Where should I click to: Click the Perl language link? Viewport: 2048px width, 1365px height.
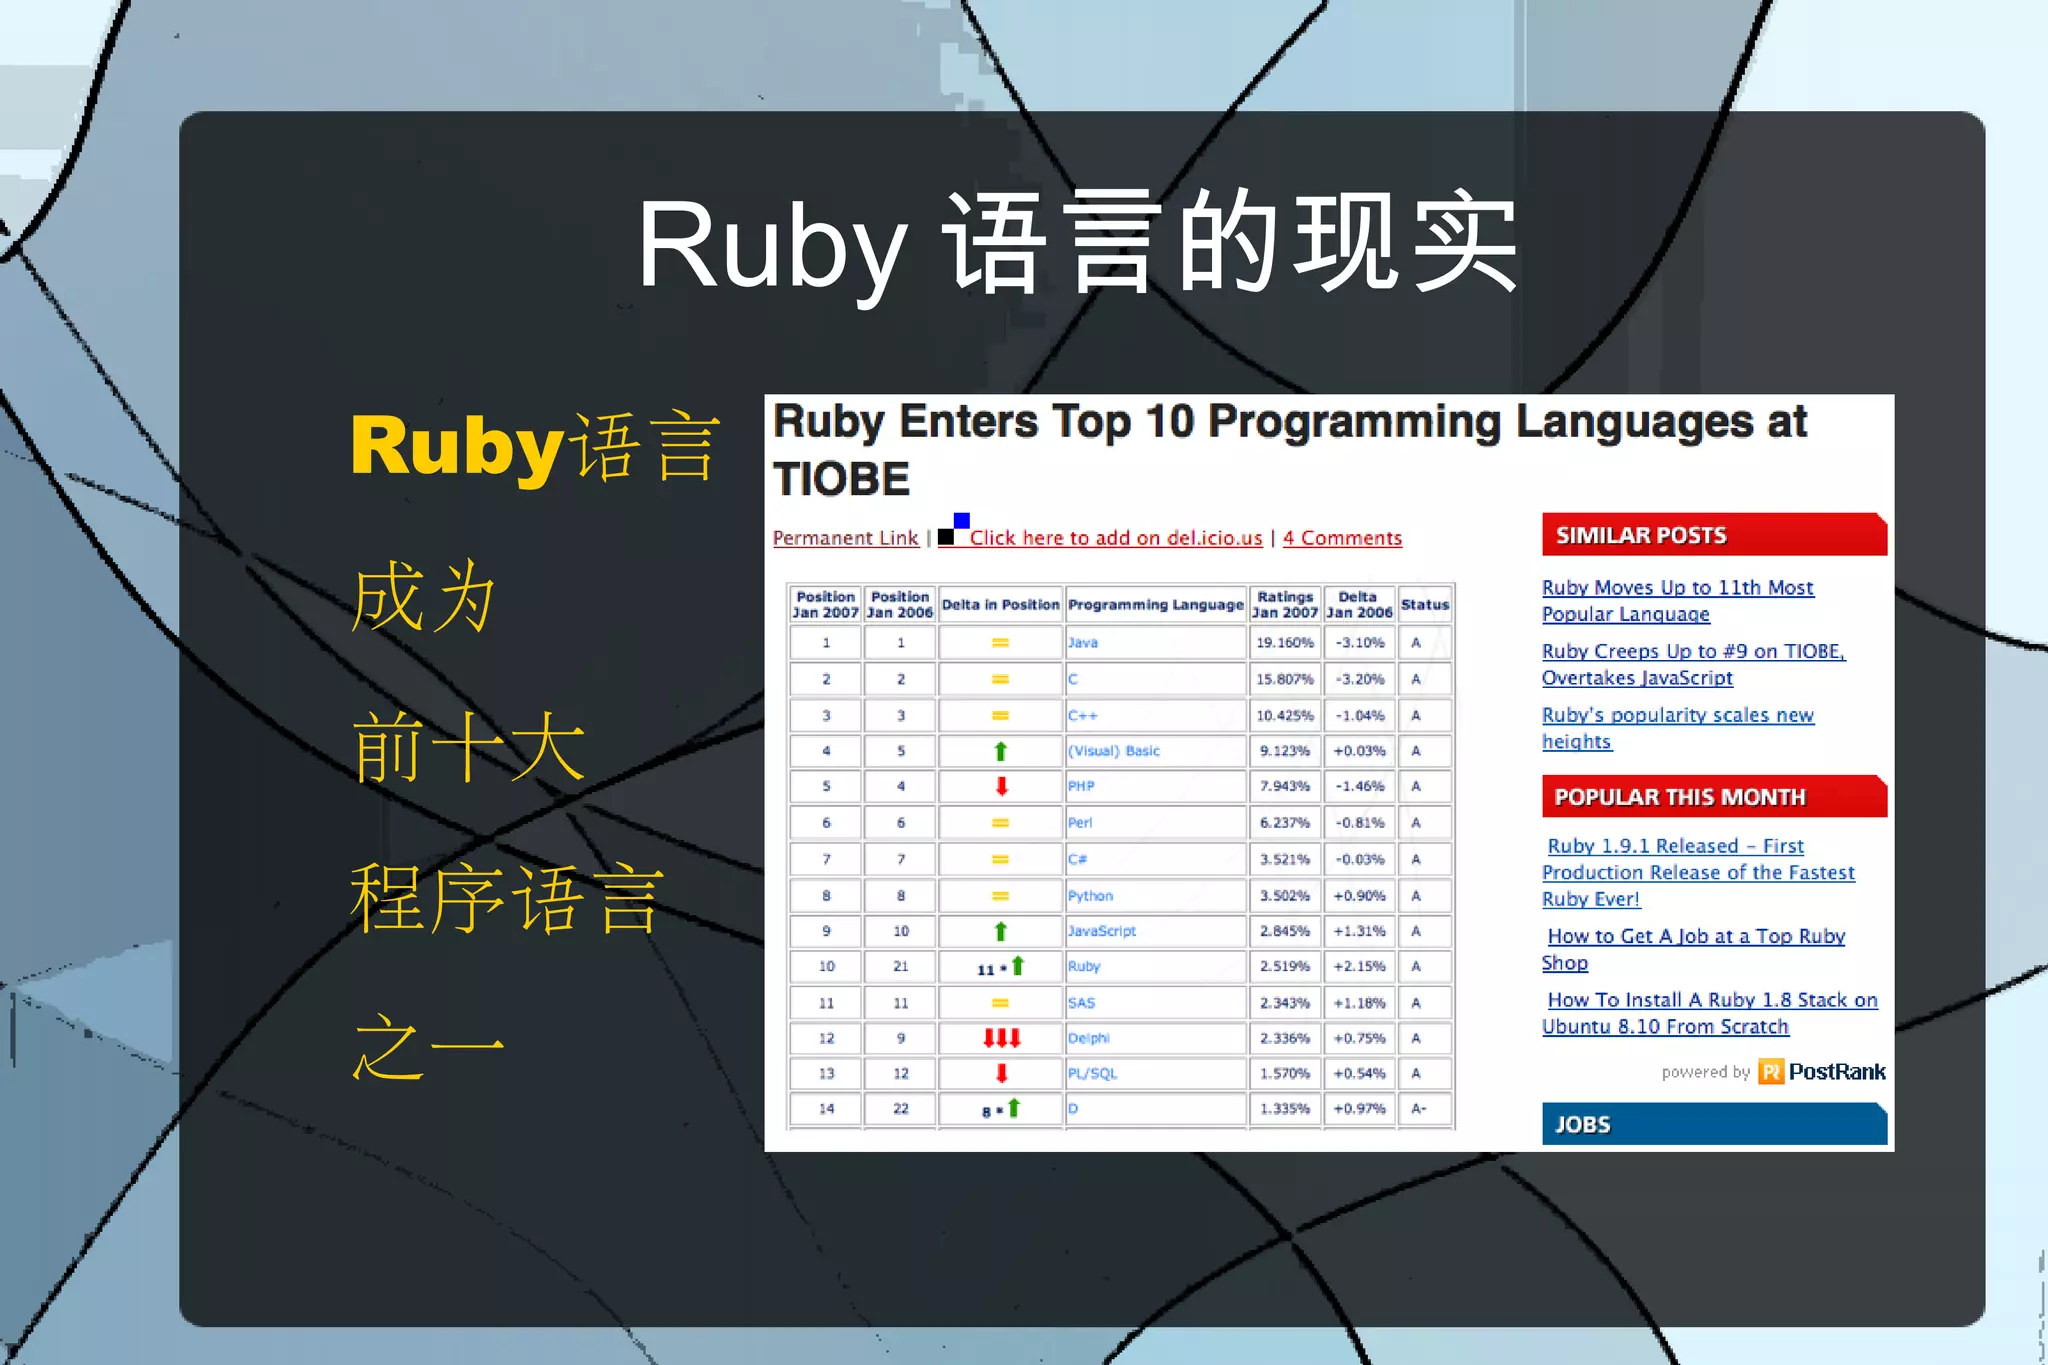click(1080, 823)
